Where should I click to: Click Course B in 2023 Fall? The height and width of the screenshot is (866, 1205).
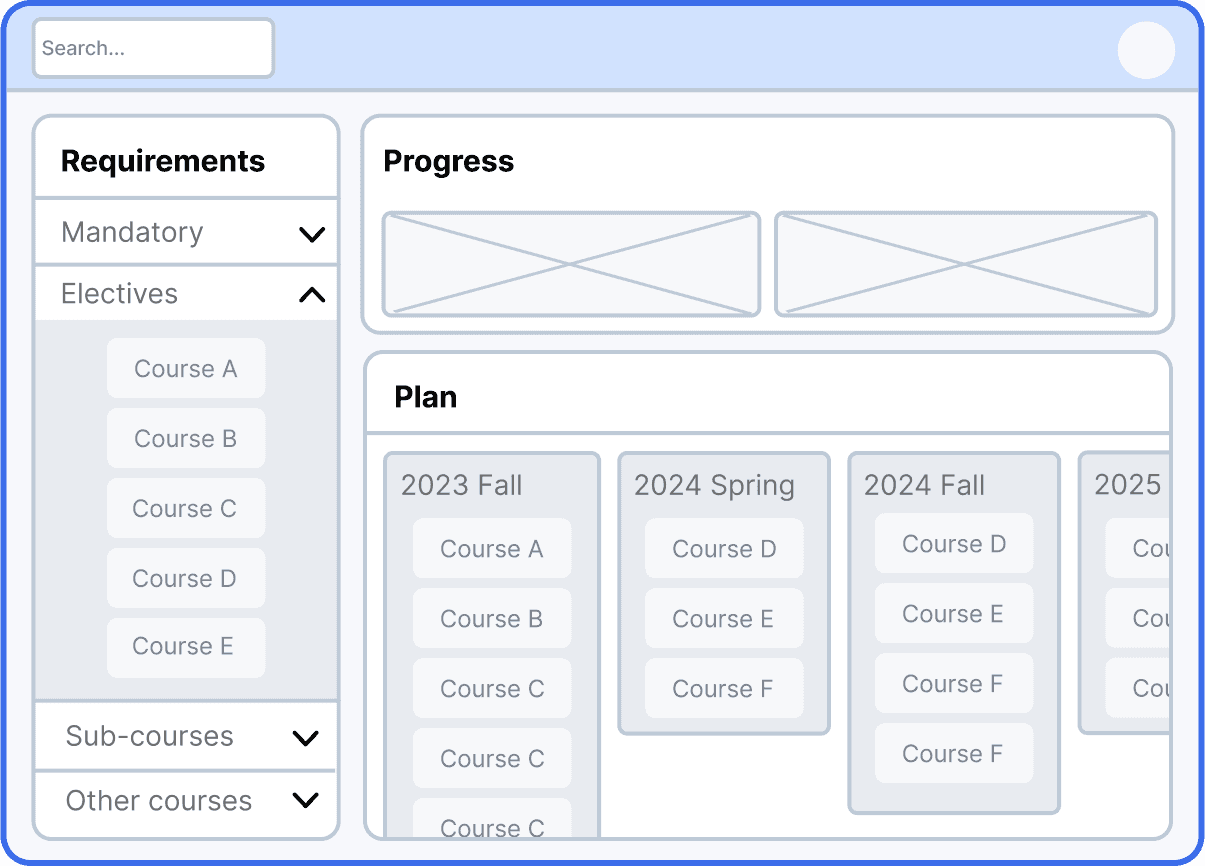pyautogui.click(x=492, y=618)
